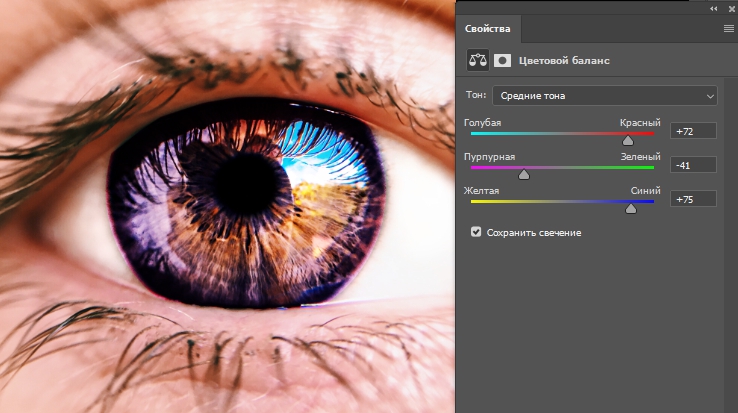This screenshot has width=738, height=413.
Task: Click the Сохранить свечение label text
Action: click(x=534, y=233)
